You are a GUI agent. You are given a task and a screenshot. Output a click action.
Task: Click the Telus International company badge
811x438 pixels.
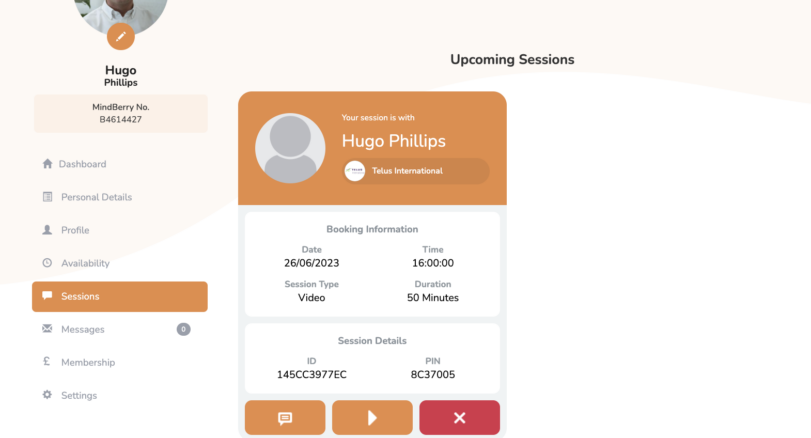coord(415,171)
